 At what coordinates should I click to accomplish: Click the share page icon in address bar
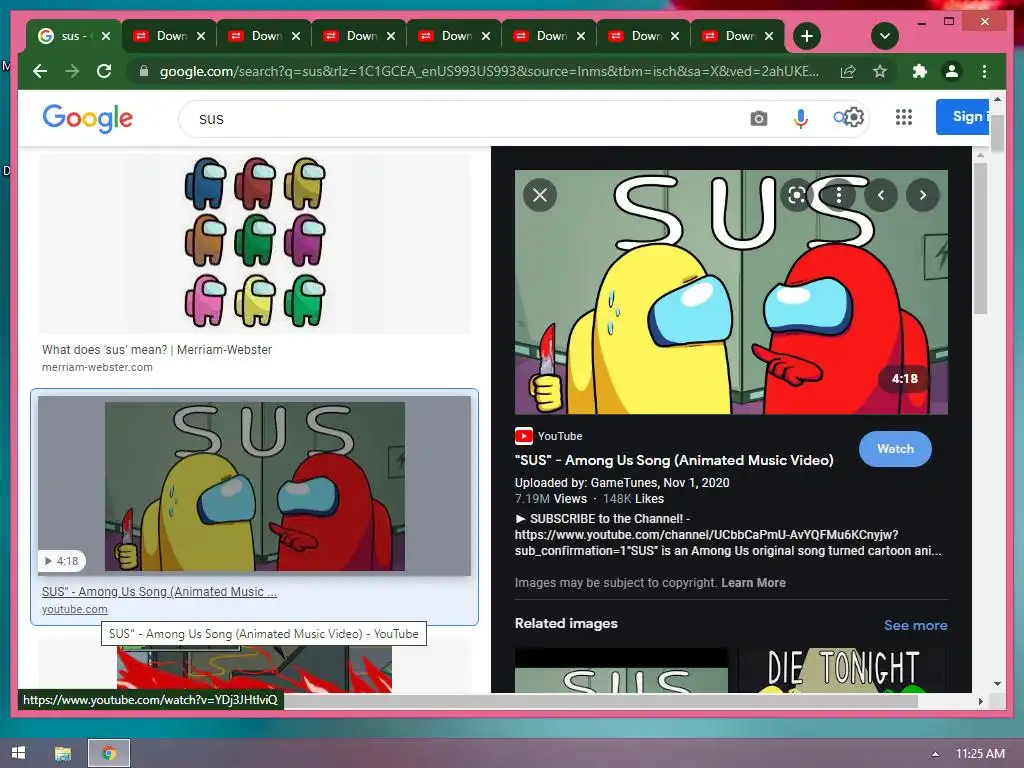tap(848, 71)
